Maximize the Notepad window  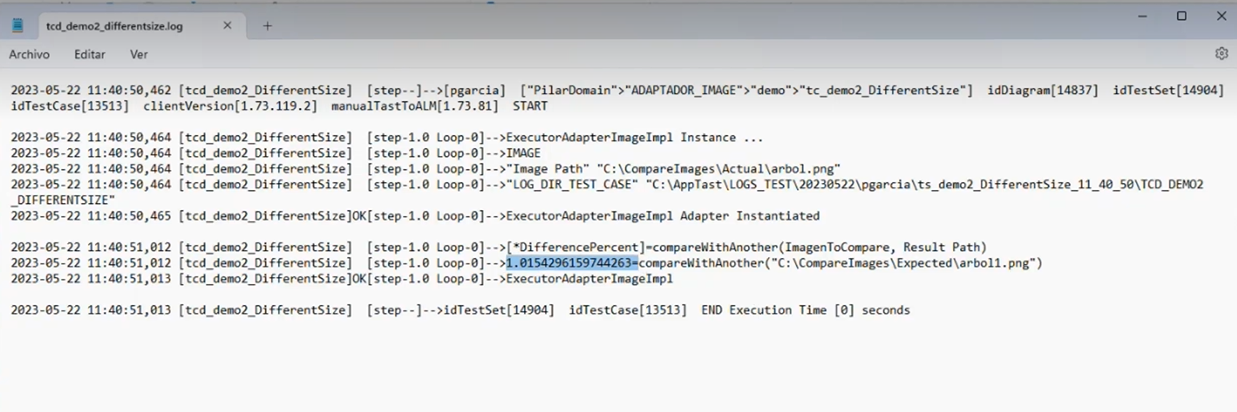[1181, 16]
